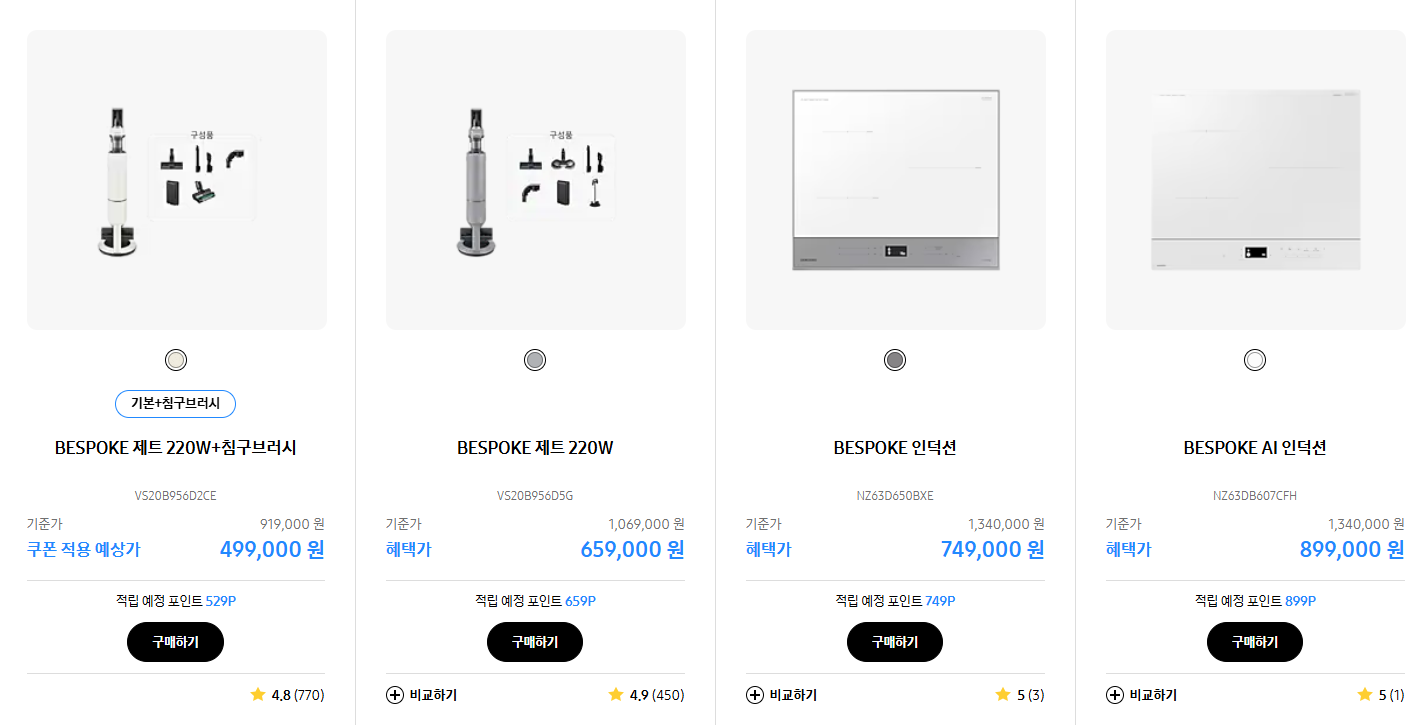Select the dark color swatch under BESPOKE 인덕션
The width and height of the screenshot is (1422, 725).
point(895,358)
